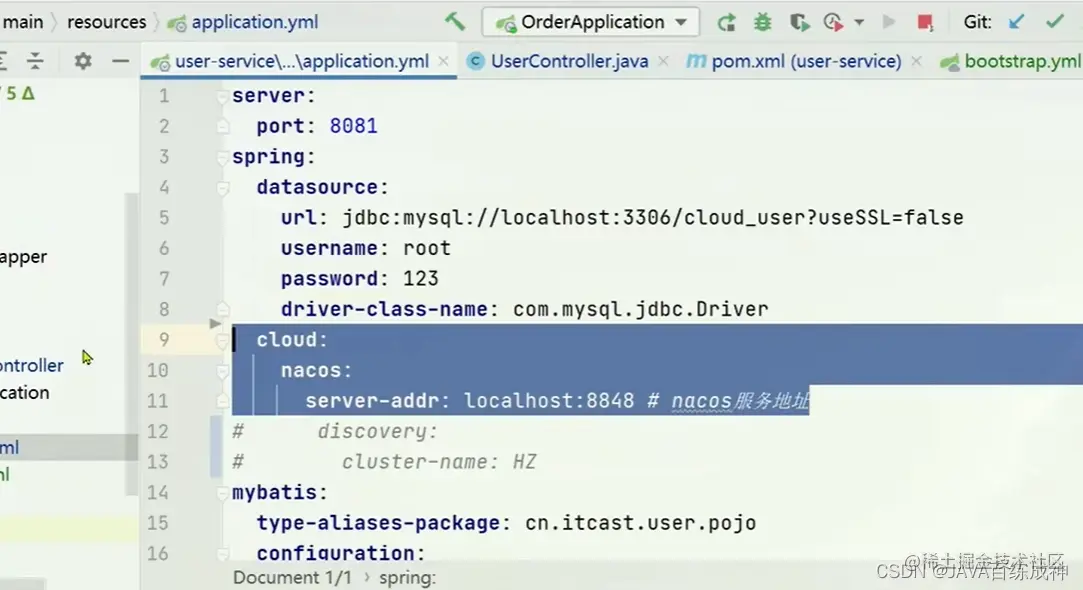Click the greyed Resume play icon

click(x=889, y=22)
